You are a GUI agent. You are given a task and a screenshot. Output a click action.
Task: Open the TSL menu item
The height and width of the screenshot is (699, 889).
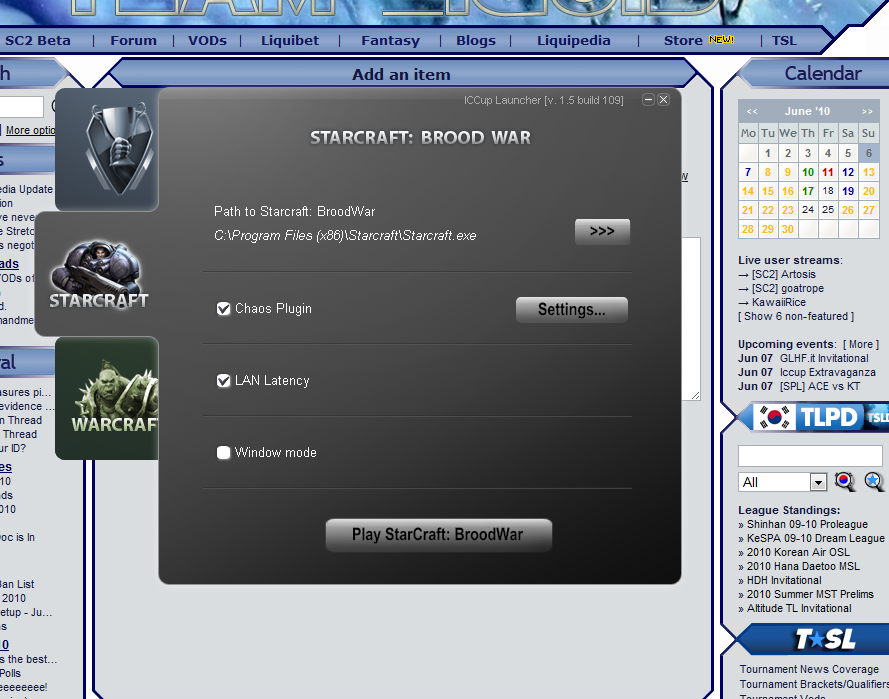click(784, 41)
